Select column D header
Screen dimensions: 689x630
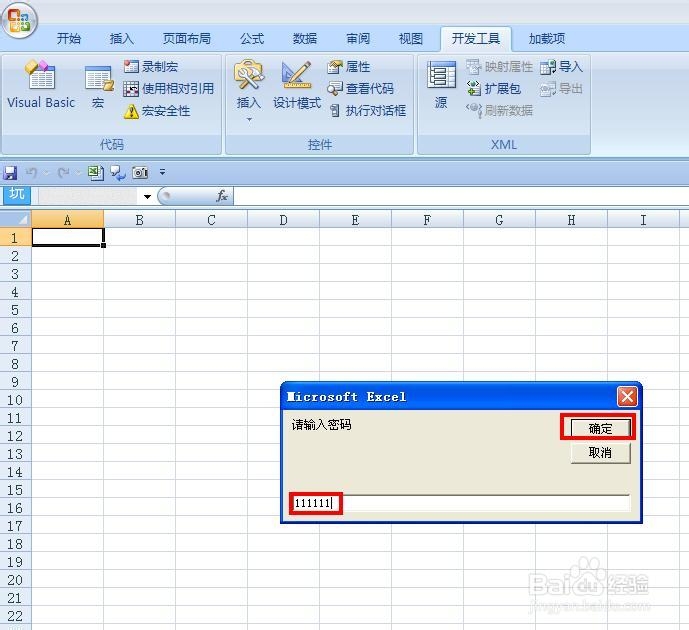click(x=283, y=220)
